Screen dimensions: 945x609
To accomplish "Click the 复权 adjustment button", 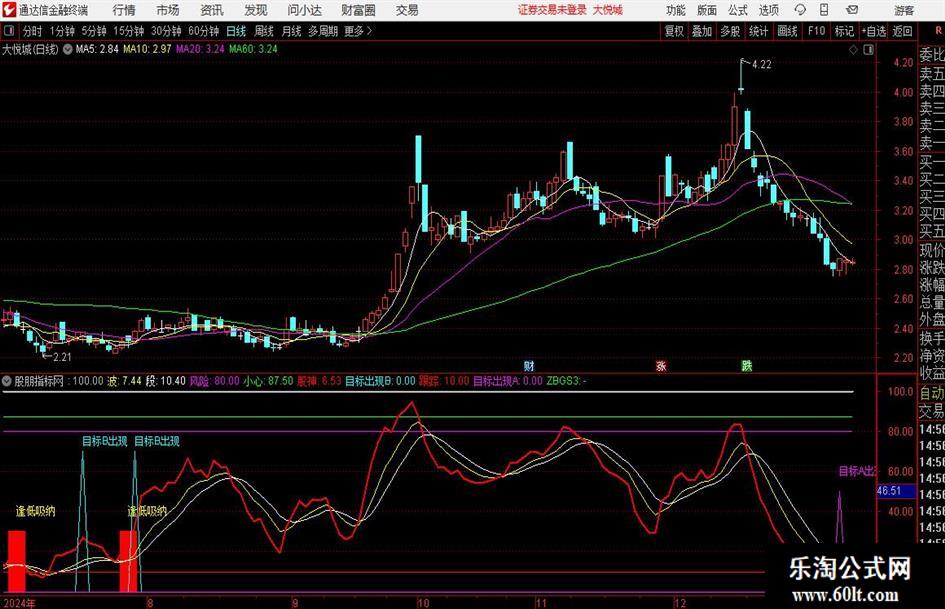I will (674, 31).
